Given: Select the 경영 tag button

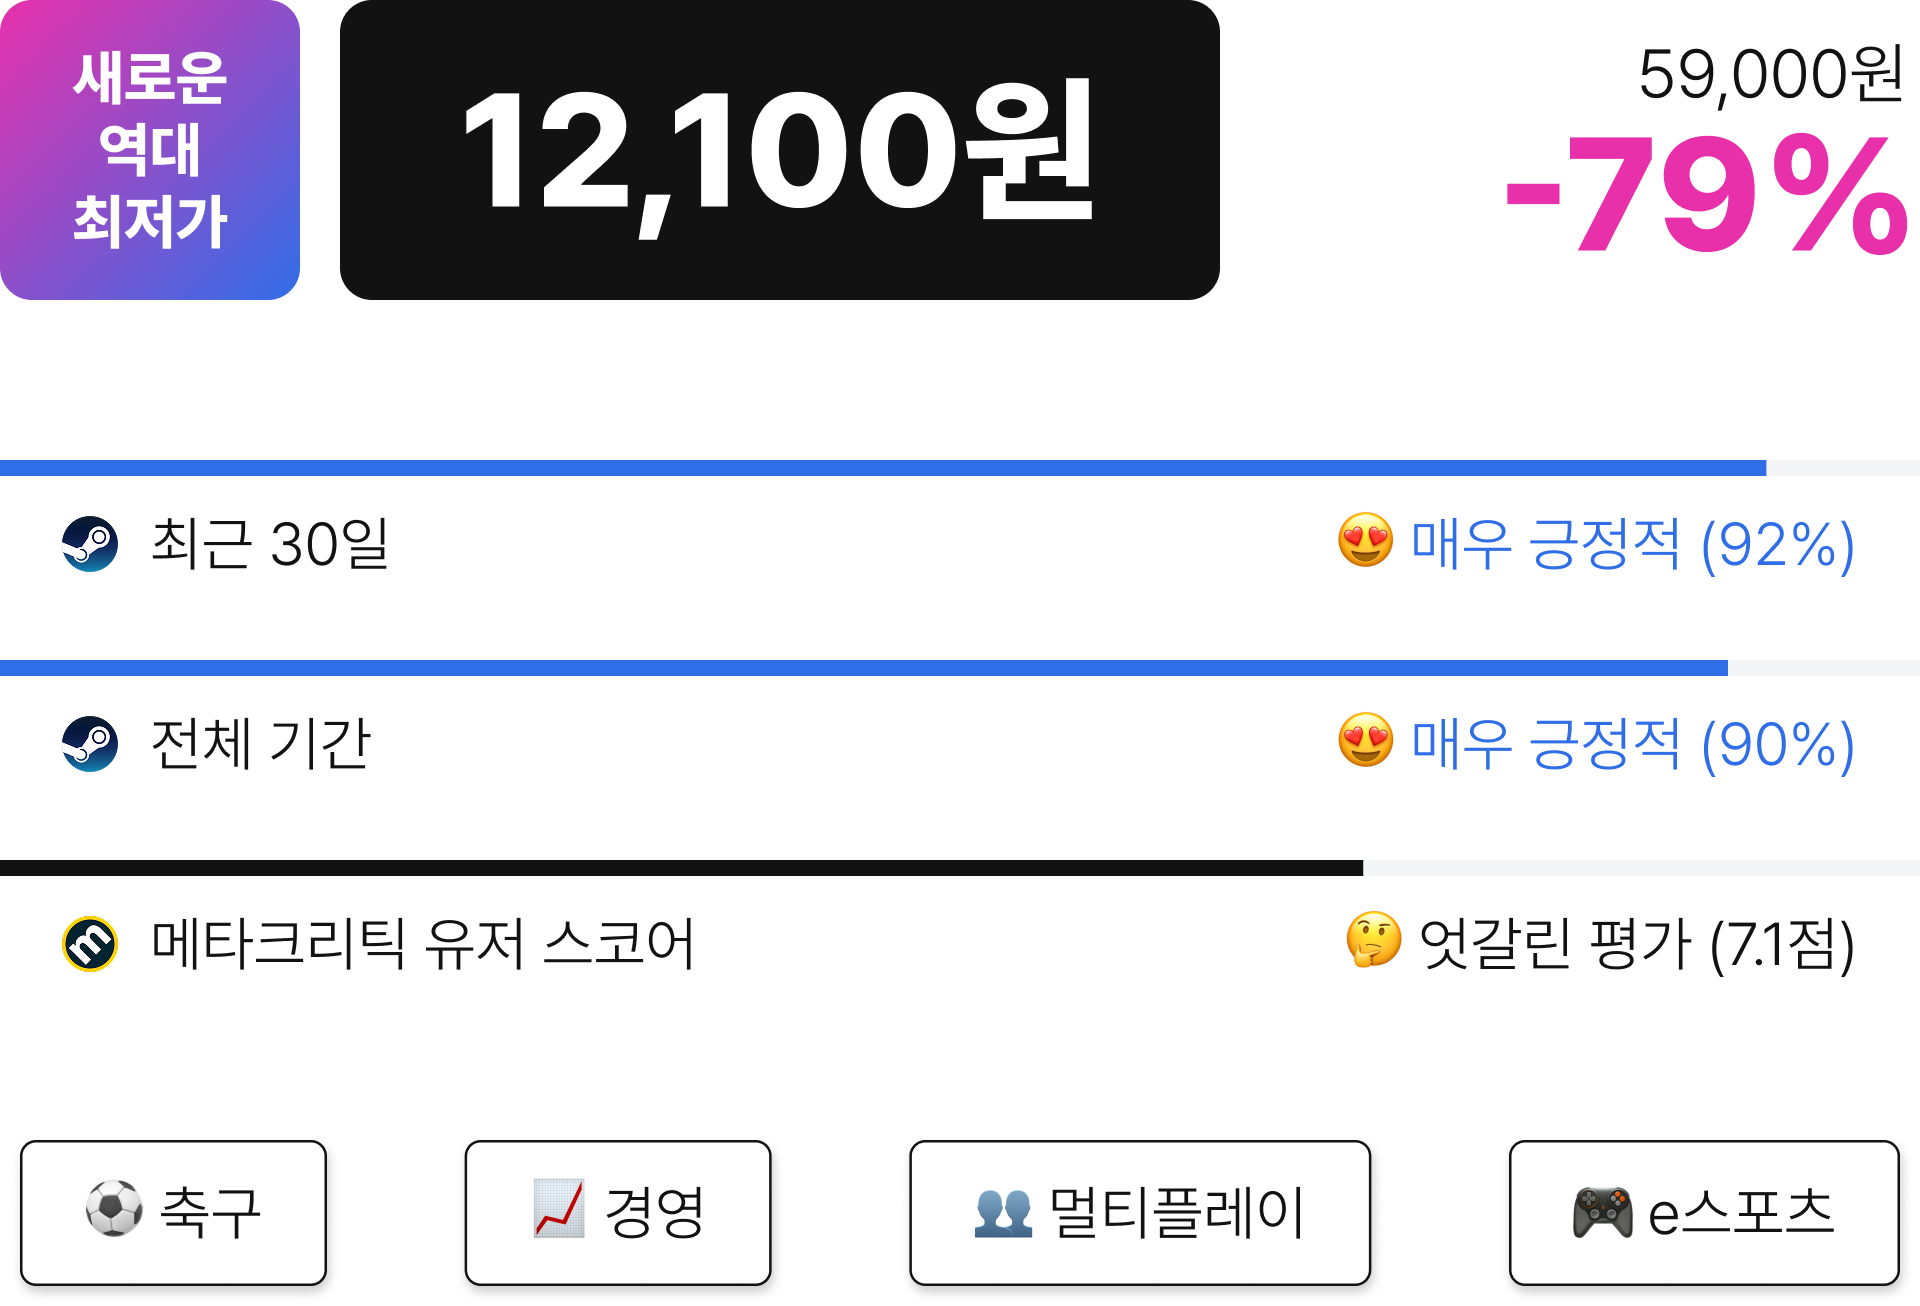Looking at the screenshot, I should (x=618, y=1212).
